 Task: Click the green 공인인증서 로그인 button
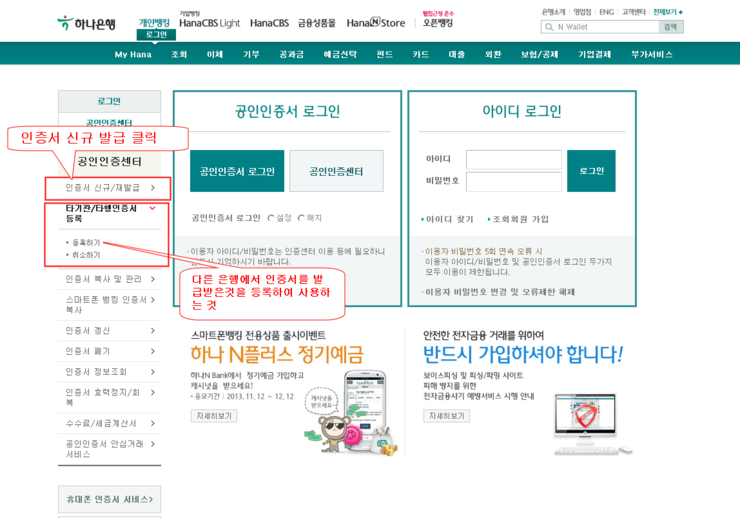pos(237,171)
